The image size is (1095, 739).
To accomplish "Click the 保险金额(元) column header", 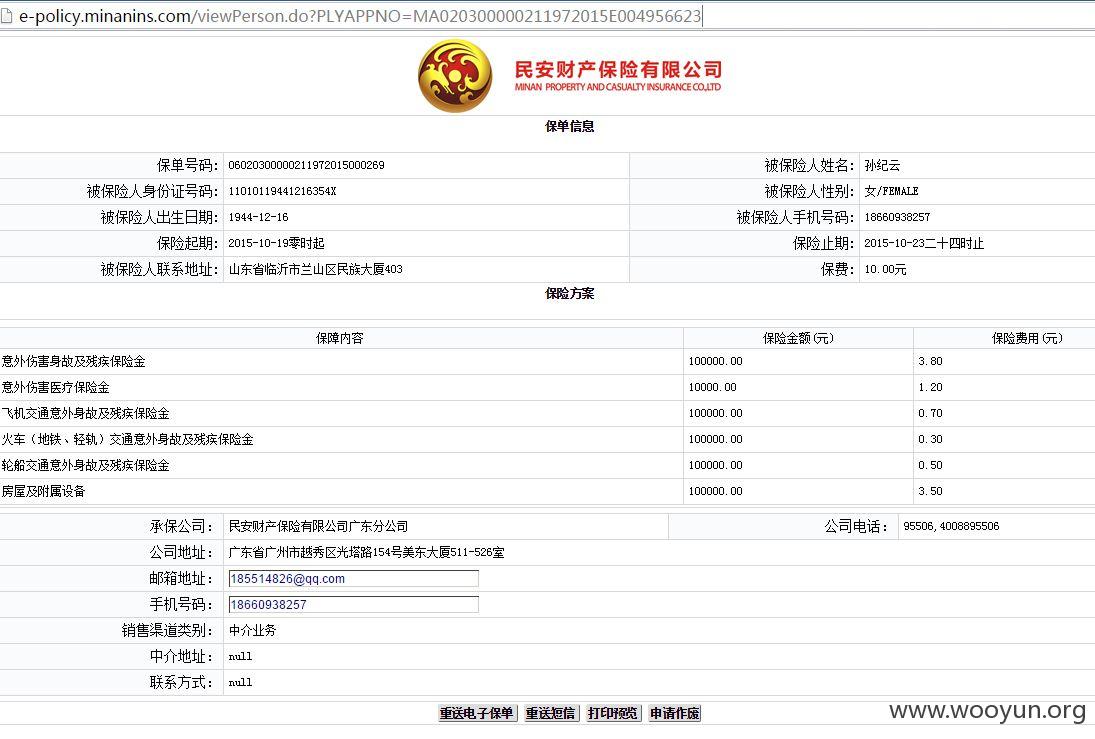I will coord(798,338).
